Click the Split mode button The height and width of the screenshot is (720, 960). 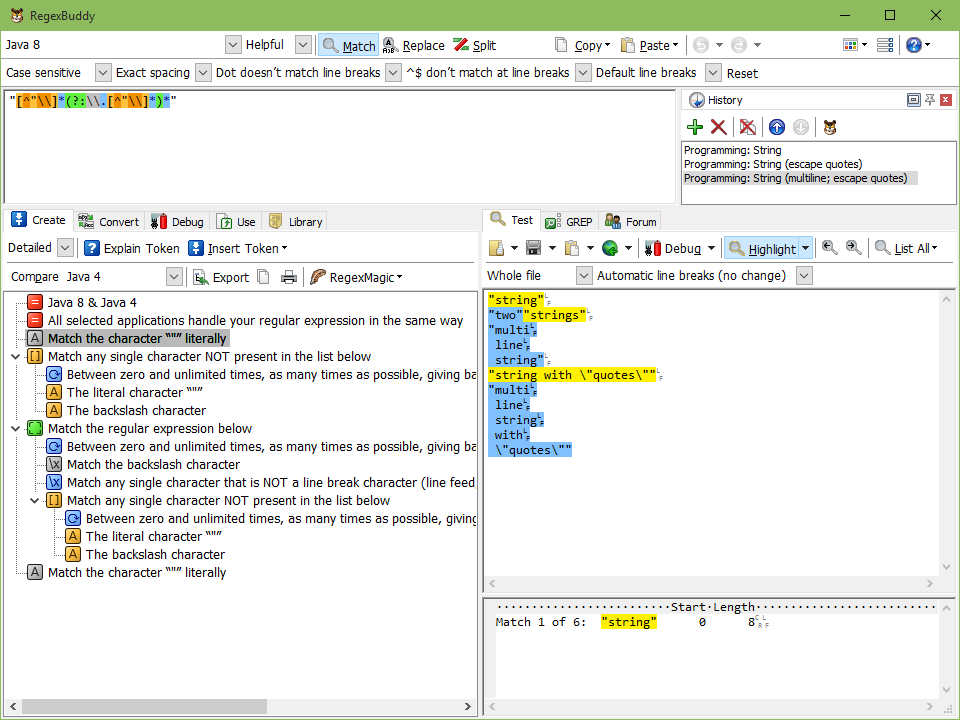coord(474,45)
